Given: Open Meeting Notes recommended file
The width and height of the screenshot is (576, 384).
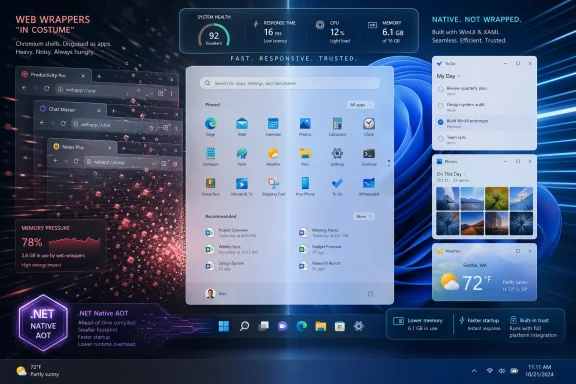Looking at the screenshot, I should coord(323,233).
